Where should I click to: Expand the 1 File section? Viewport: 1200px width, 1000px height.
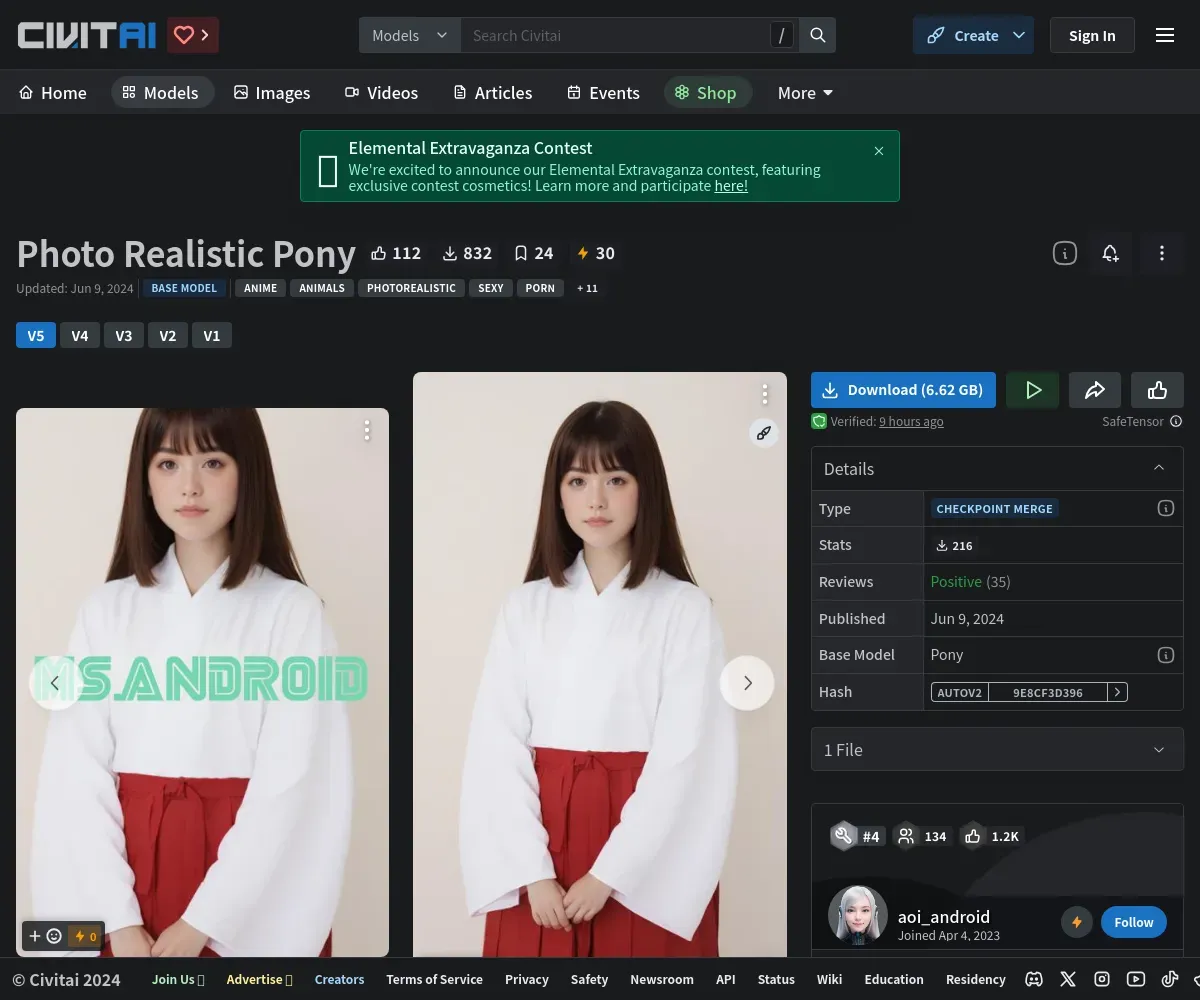[997, 750]
